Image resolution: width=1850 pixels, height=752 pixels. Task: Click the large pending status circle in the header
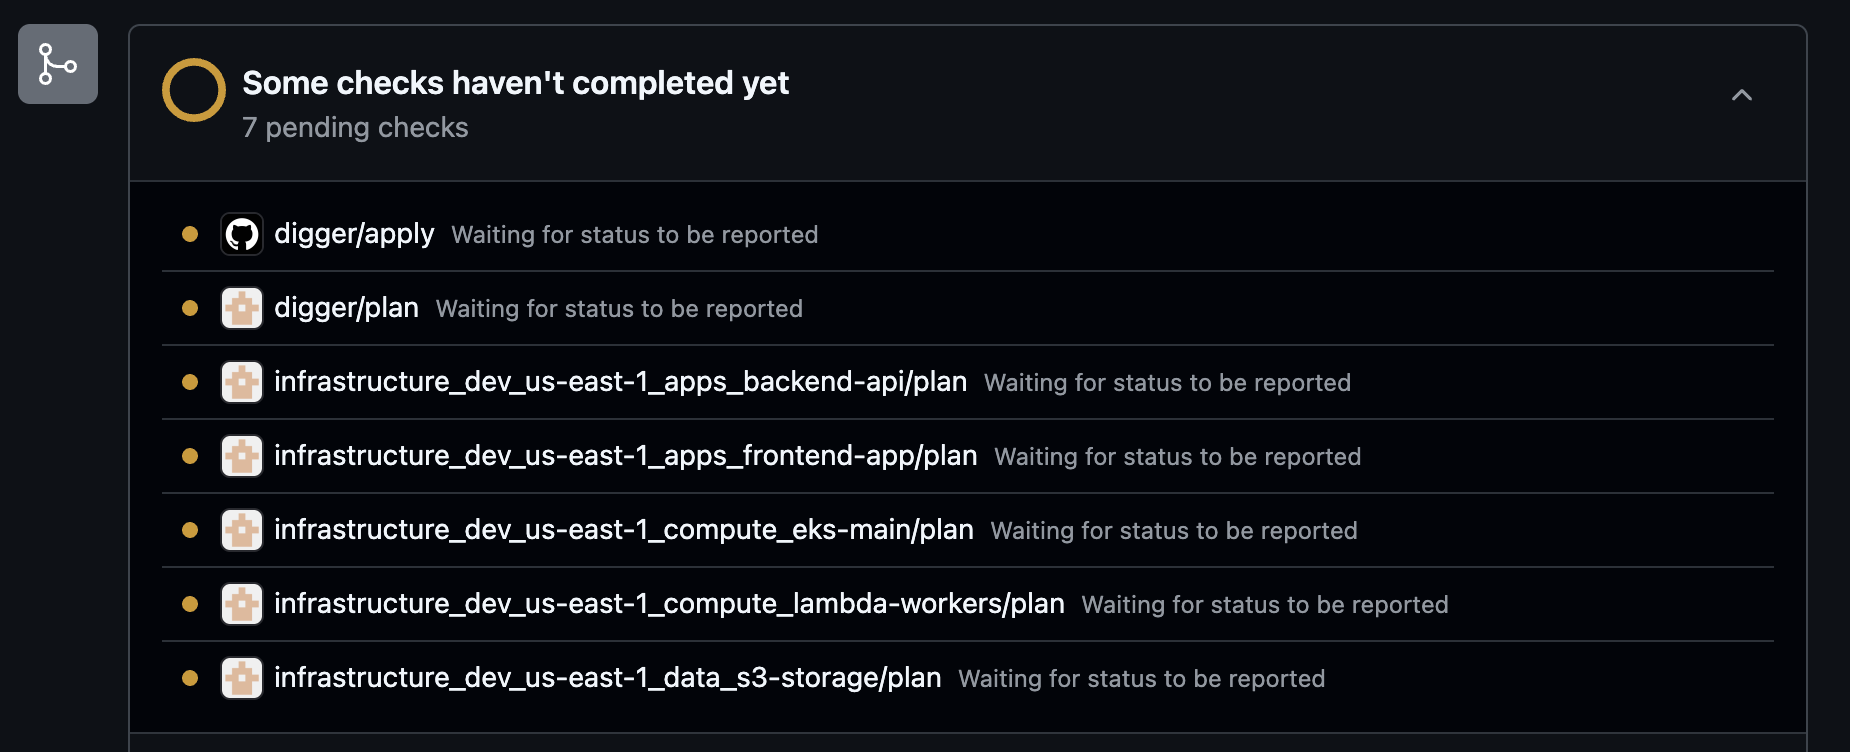[x=193, y=89]
